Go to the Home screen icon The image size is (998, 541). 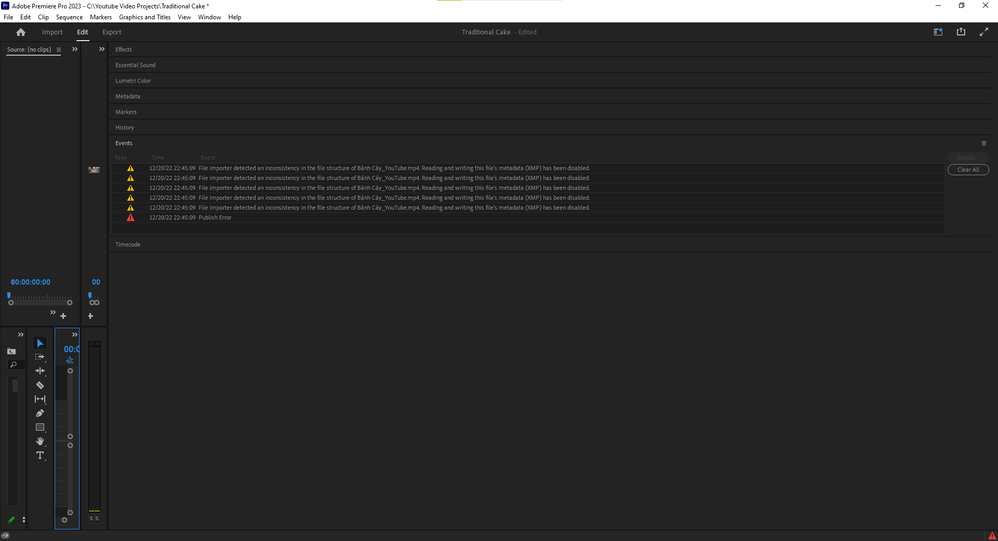tap(20, 32)
